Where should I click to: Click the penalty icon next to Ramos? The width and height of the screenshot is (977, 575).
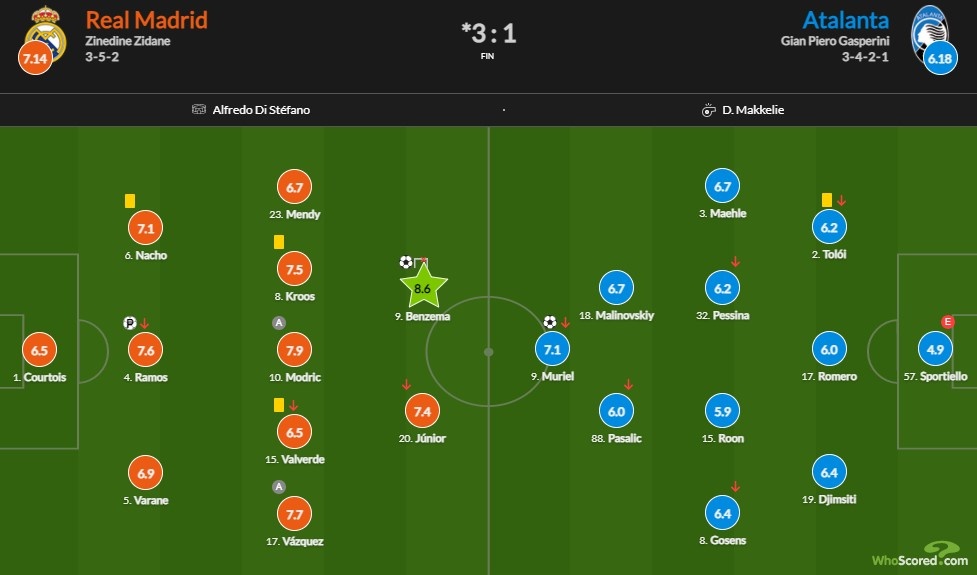129,322
